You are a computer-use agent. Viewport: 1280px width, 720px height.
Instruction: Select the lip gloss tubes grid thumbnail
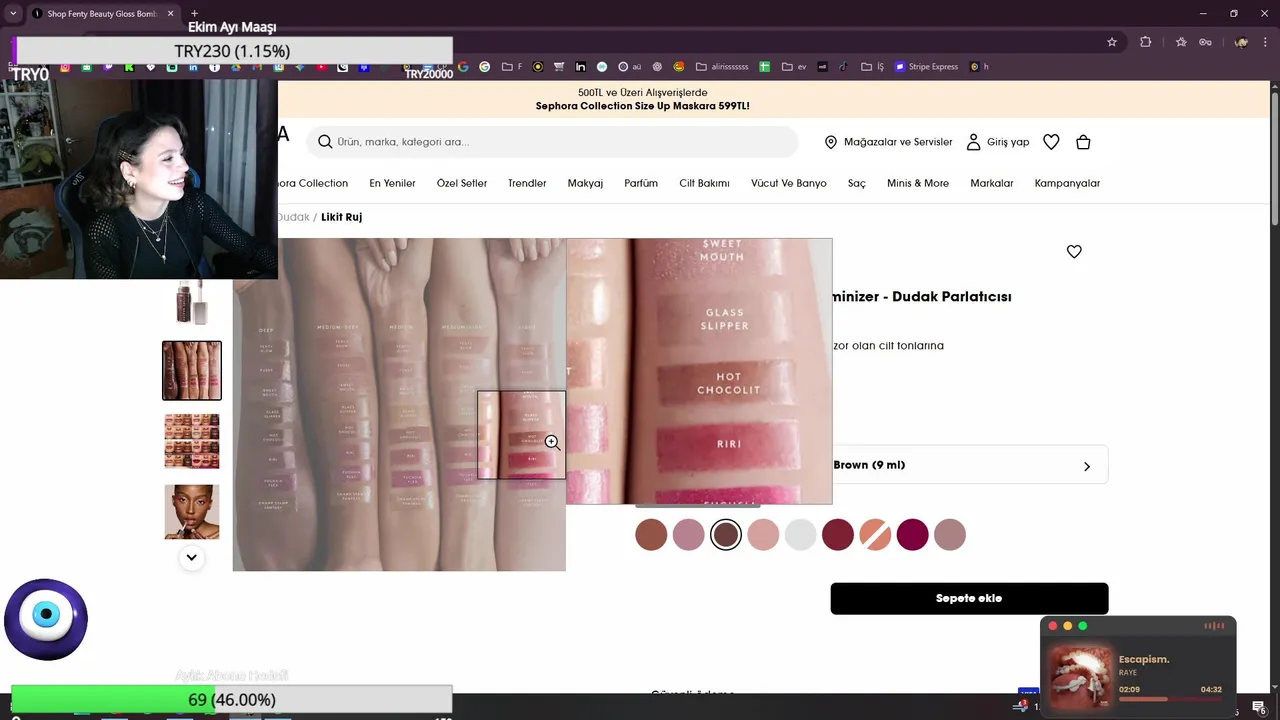tap(192, 441)
